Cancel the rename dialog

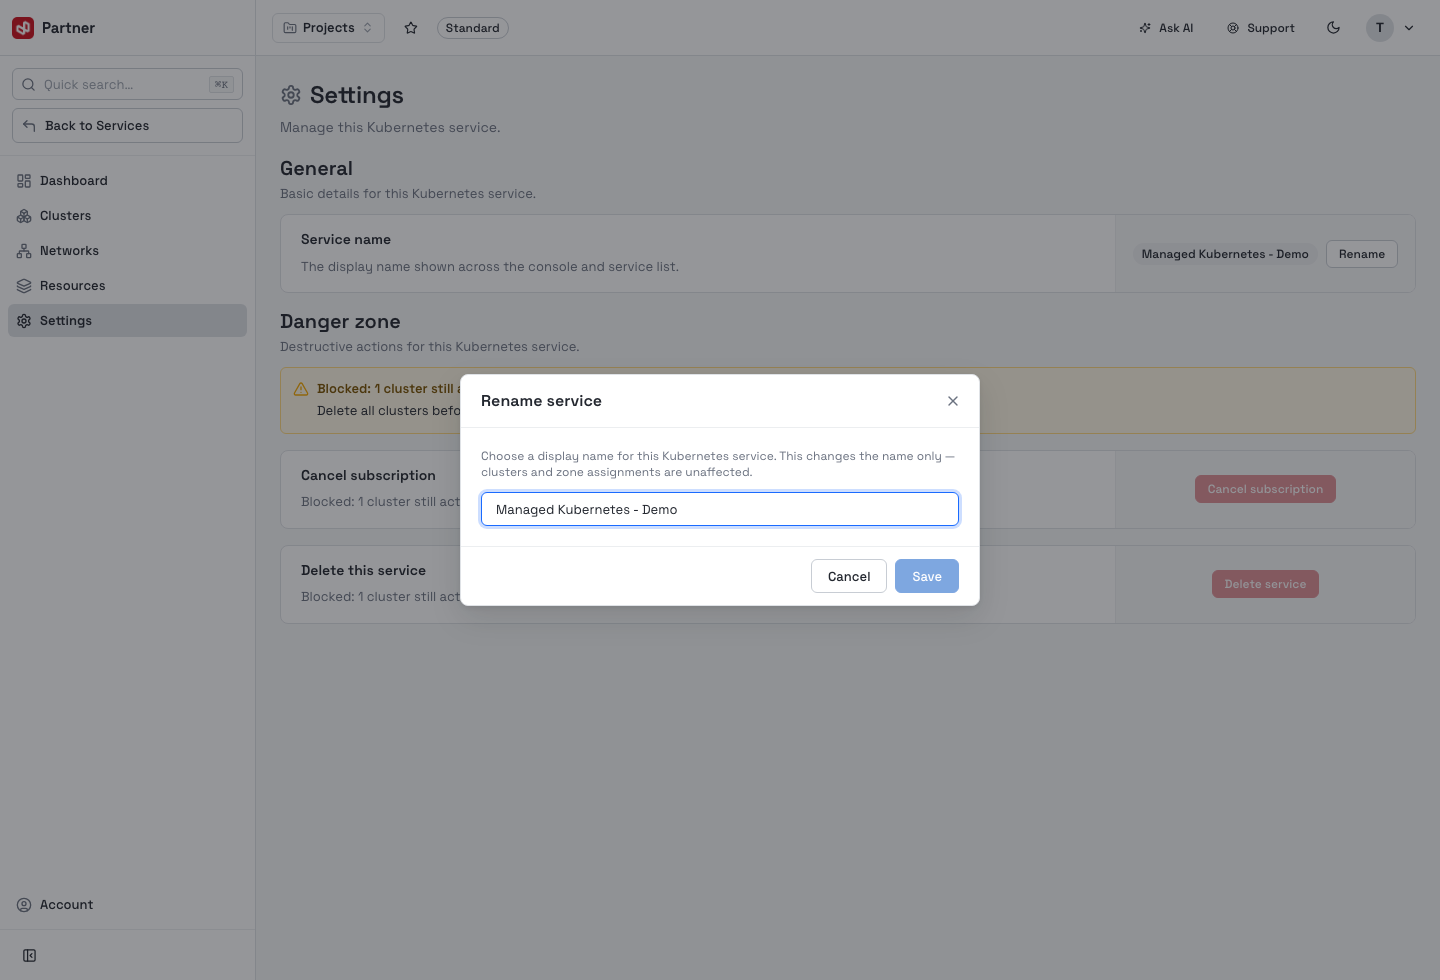[x=849, y=576]
